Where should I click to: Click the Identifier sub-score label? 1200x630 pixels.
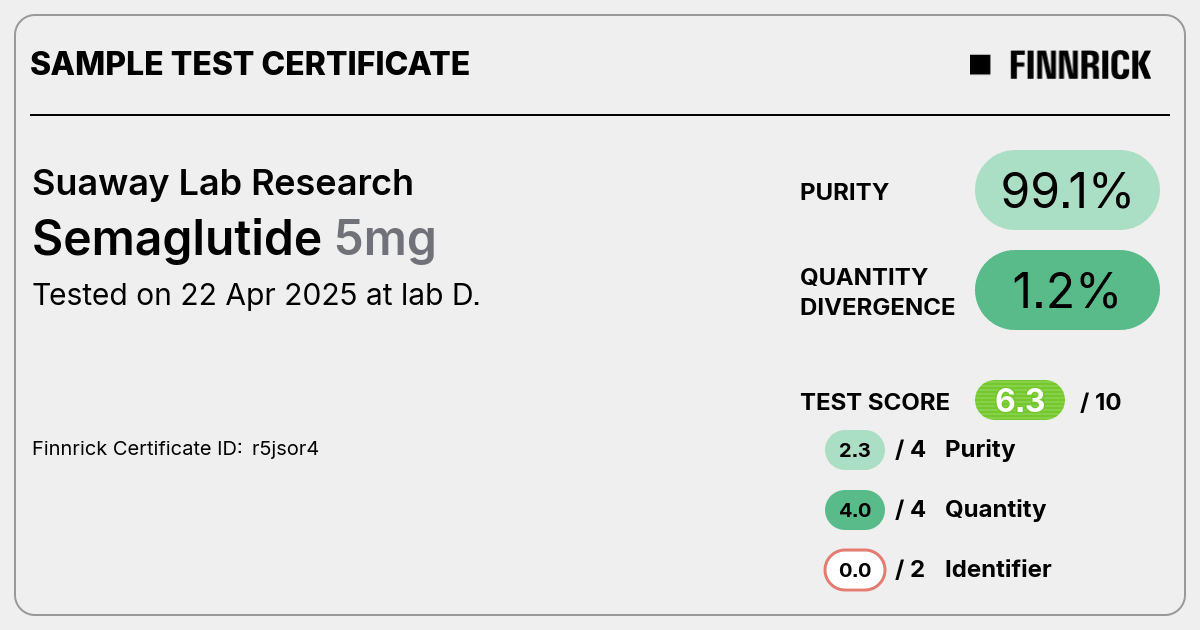998,569
